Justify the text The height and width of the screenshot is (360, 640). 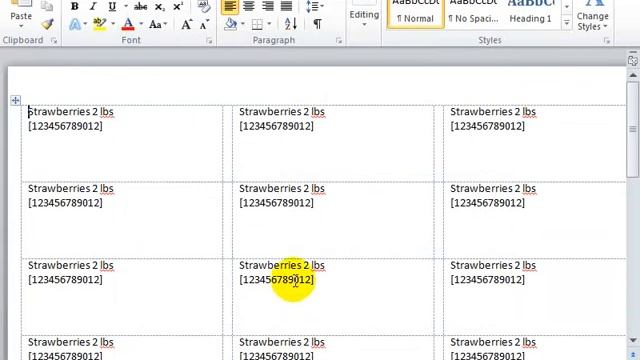(x=287, y=6)
